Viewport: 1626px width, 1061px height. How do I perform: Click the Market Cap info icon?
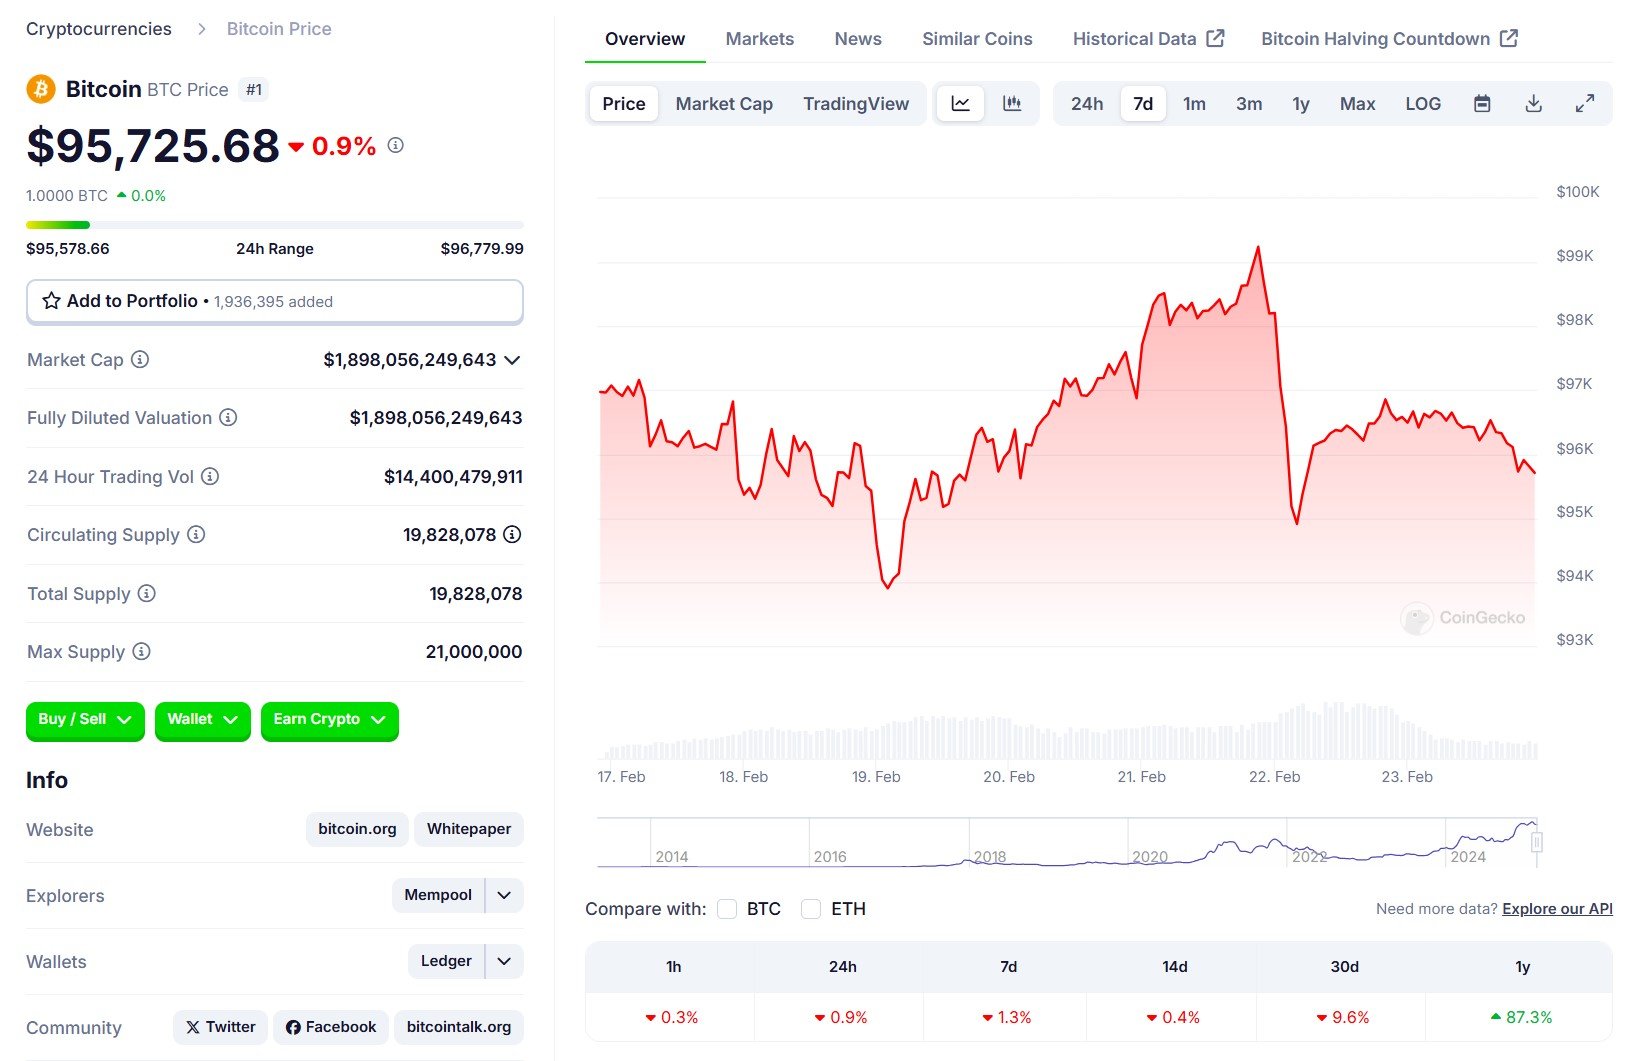pyautogui.click(x=140, y=359)
